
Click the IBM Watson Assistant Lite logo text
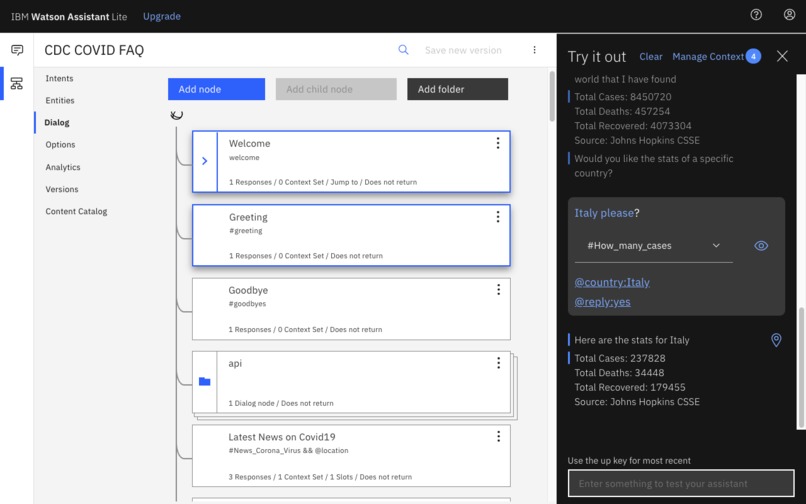point(69,16)
